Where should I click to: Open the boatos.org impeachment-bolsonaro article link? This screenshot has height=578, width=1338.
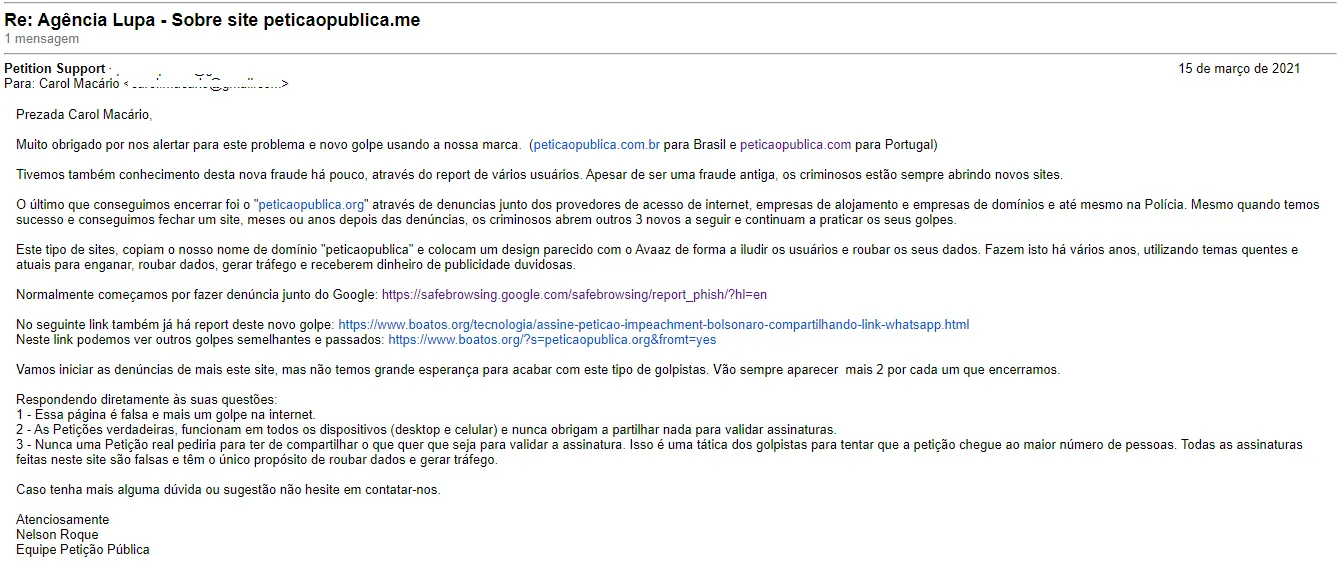[x=654, y=325]
